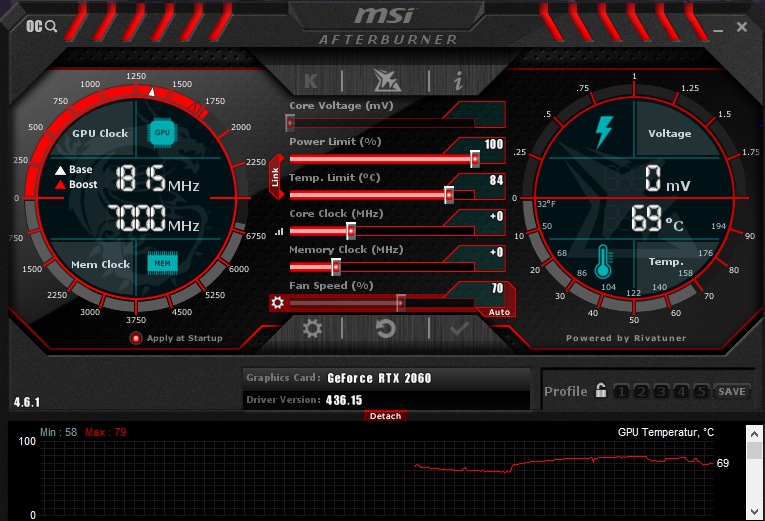Click the GPU chip icon
Image resolution: width=765 pixels, height=521 pixels.
[162, 133]
